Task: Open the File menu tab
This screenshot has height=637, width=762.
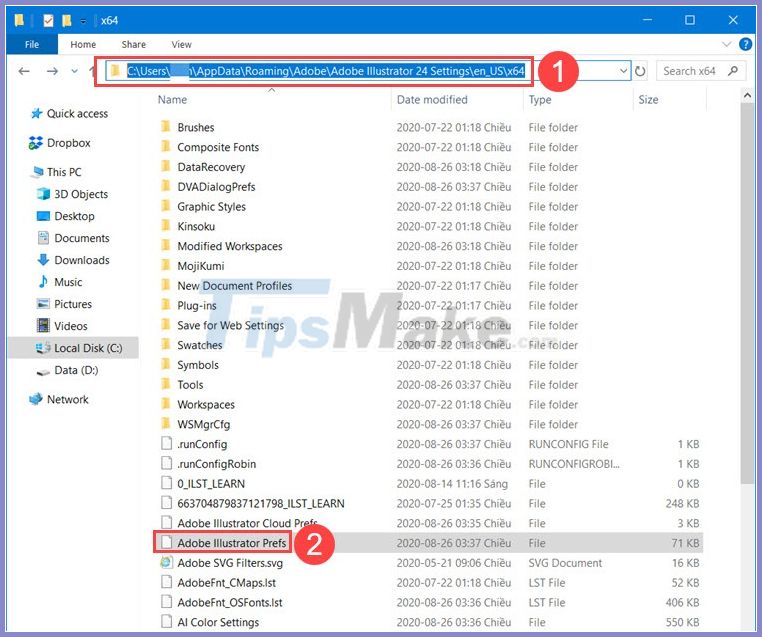Action: [x=31, y=45]
